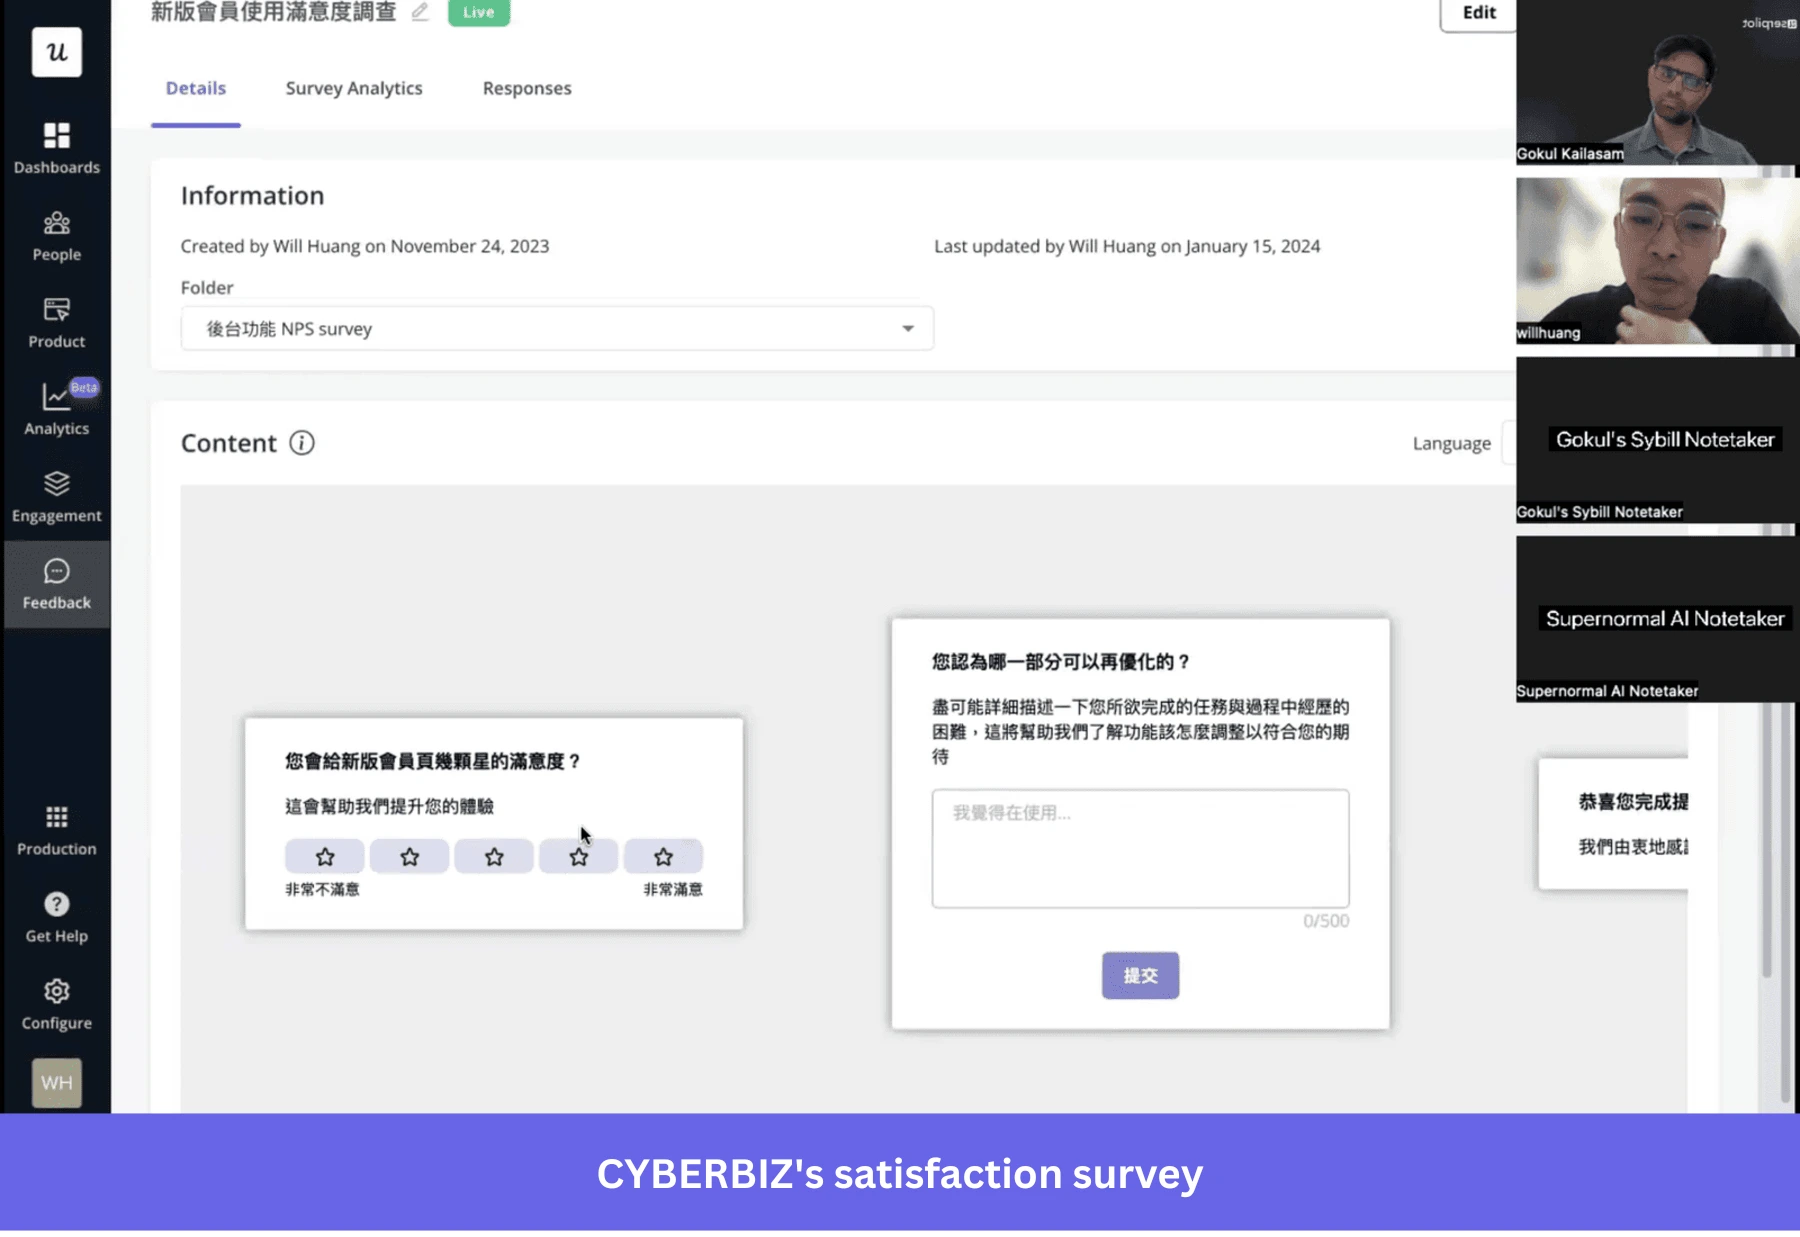The height and width of the screenshot is (1237, 1800).
Task: Open the Product section
Action: [57, 320]
